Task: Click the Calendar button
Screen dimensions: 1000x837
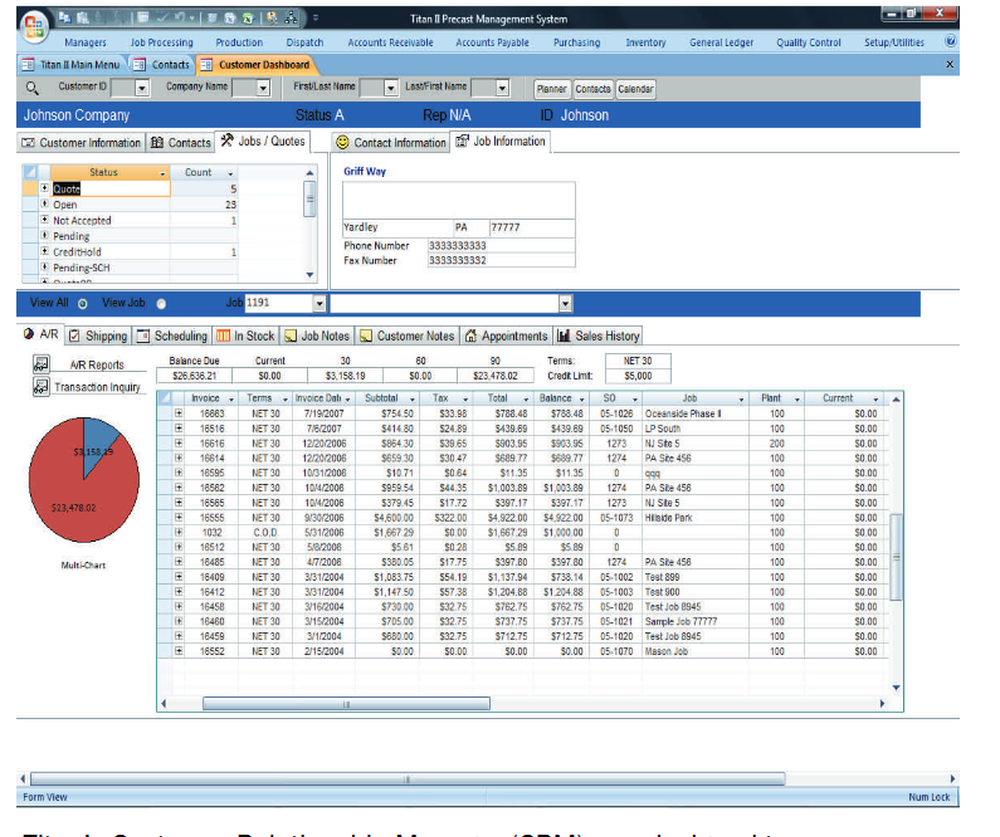Action: click(635, 89)
